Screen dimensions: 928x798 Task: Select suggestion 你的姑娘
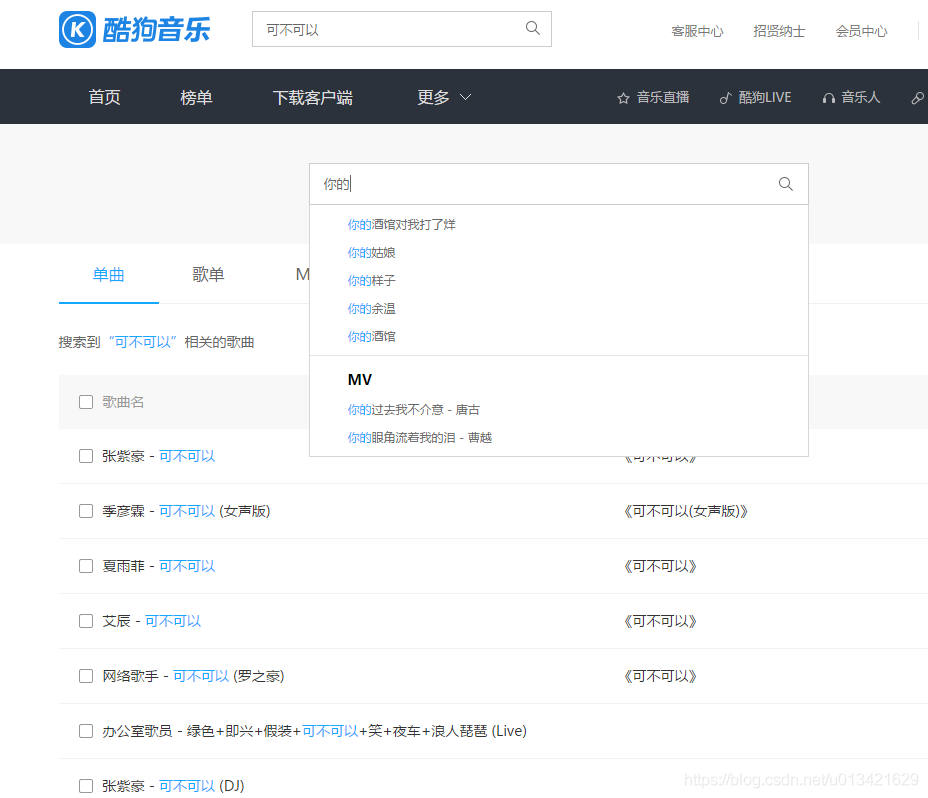tap(371, 253)
